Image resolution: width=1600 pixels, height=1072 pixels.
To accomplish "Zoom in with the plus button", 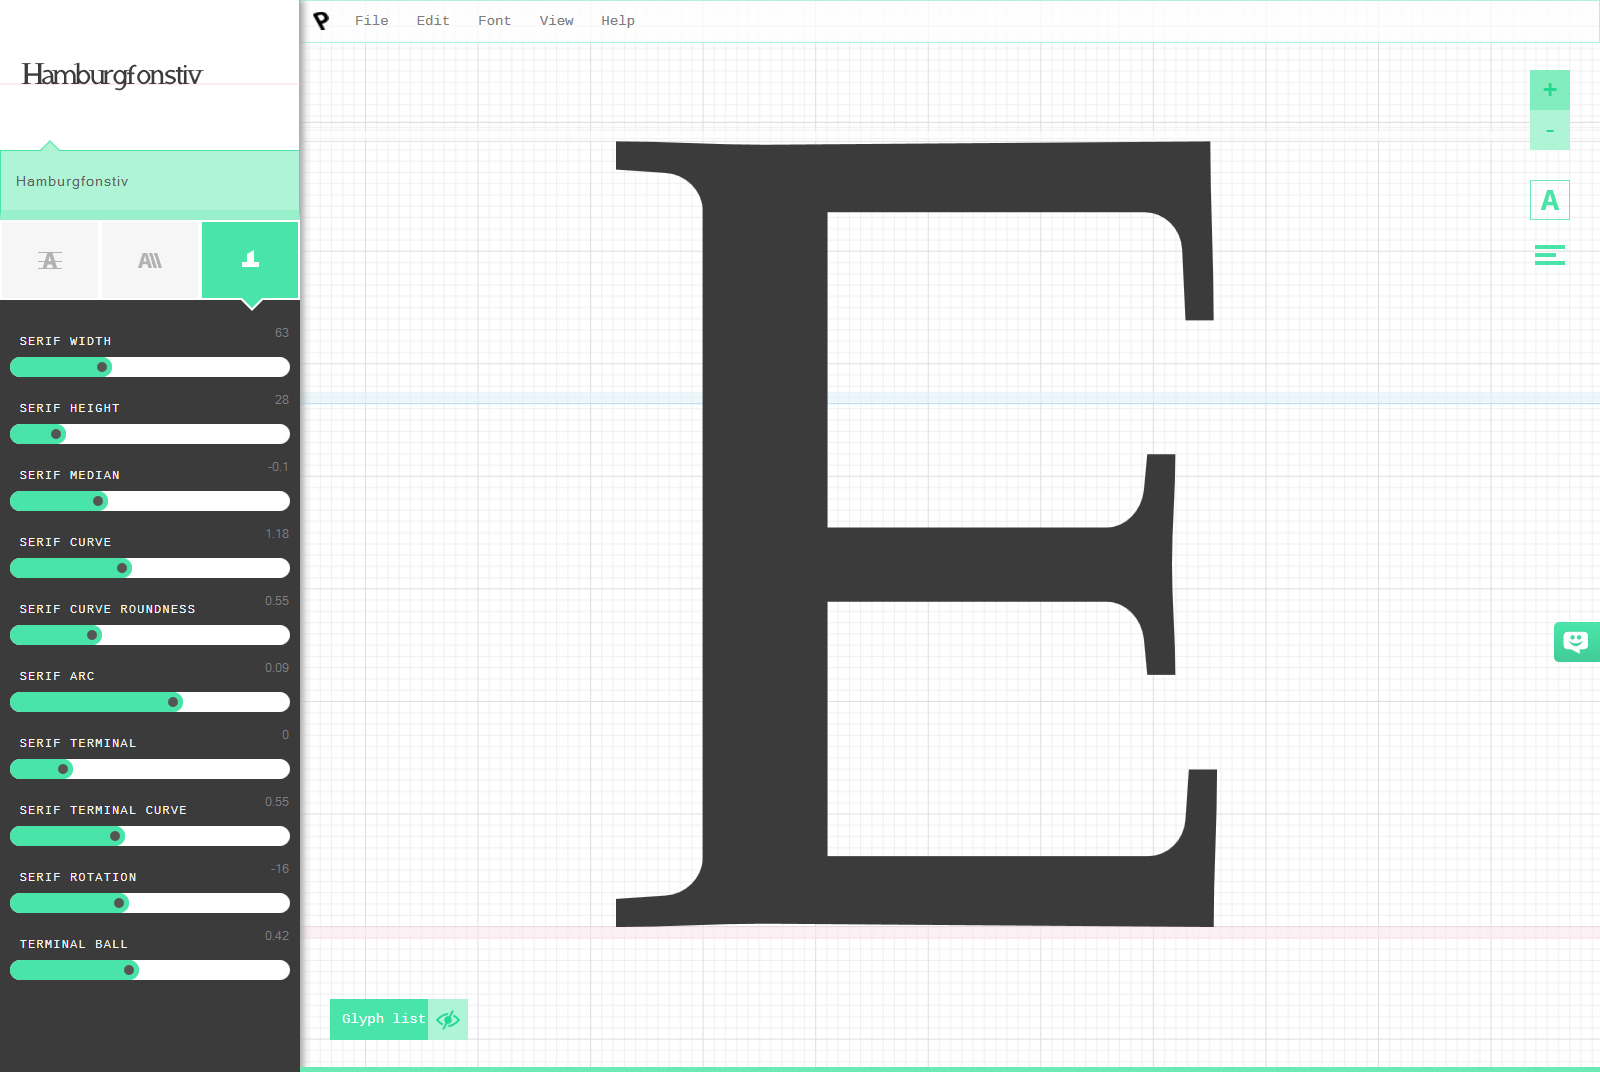I will pos(1549,90).
